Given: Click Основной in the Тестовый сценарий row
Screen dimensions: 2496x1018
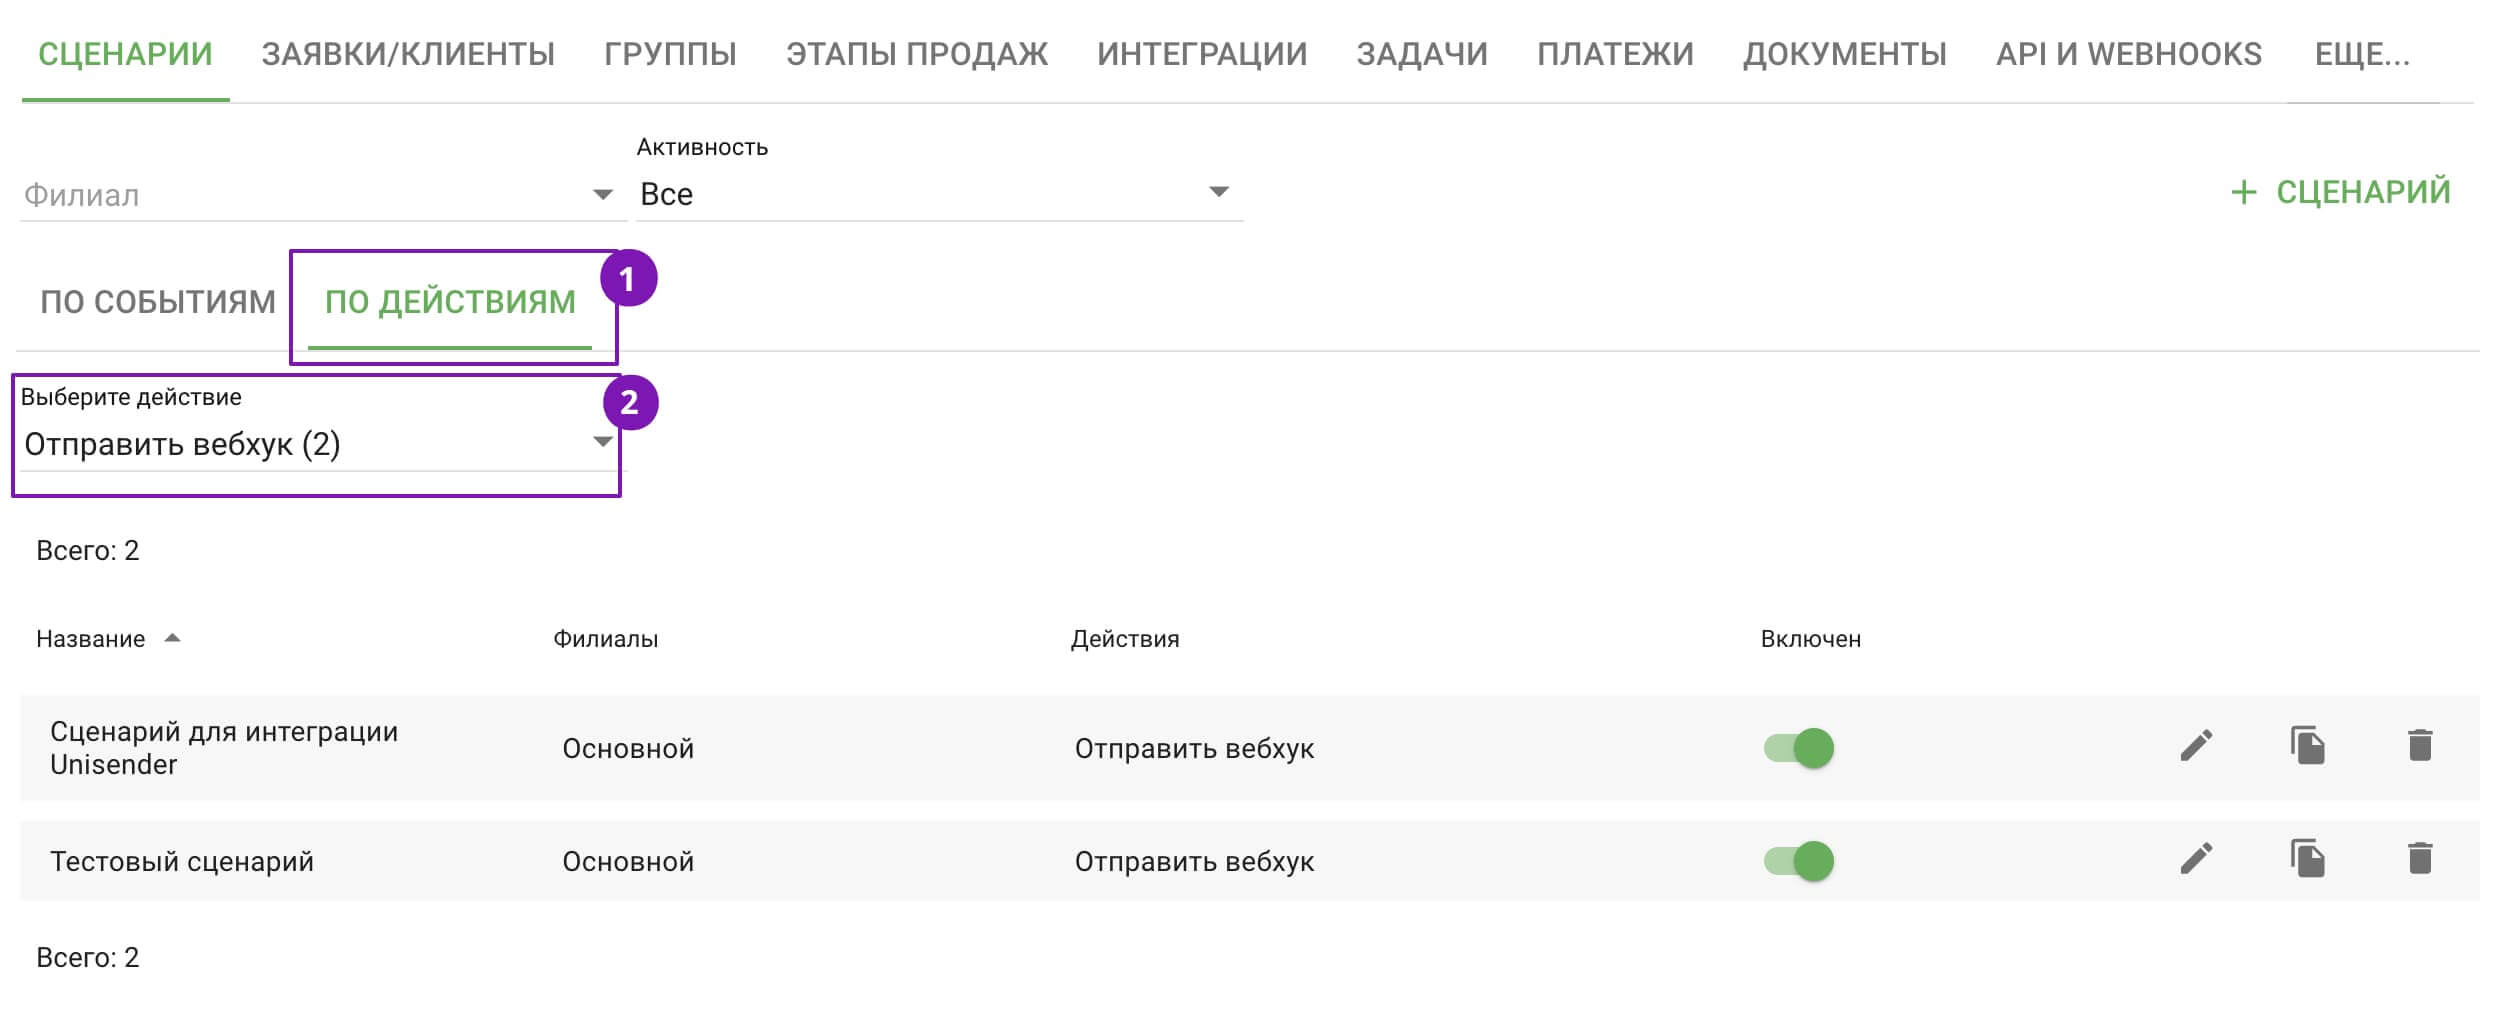Looking at the screenshot, I should pyautogui.click(x=628, y=861).
